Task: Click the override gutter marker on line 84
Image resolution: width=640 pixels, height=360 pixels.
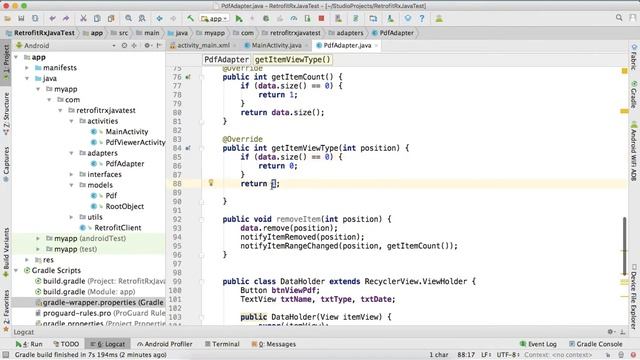Action: [x=188, y=148]
